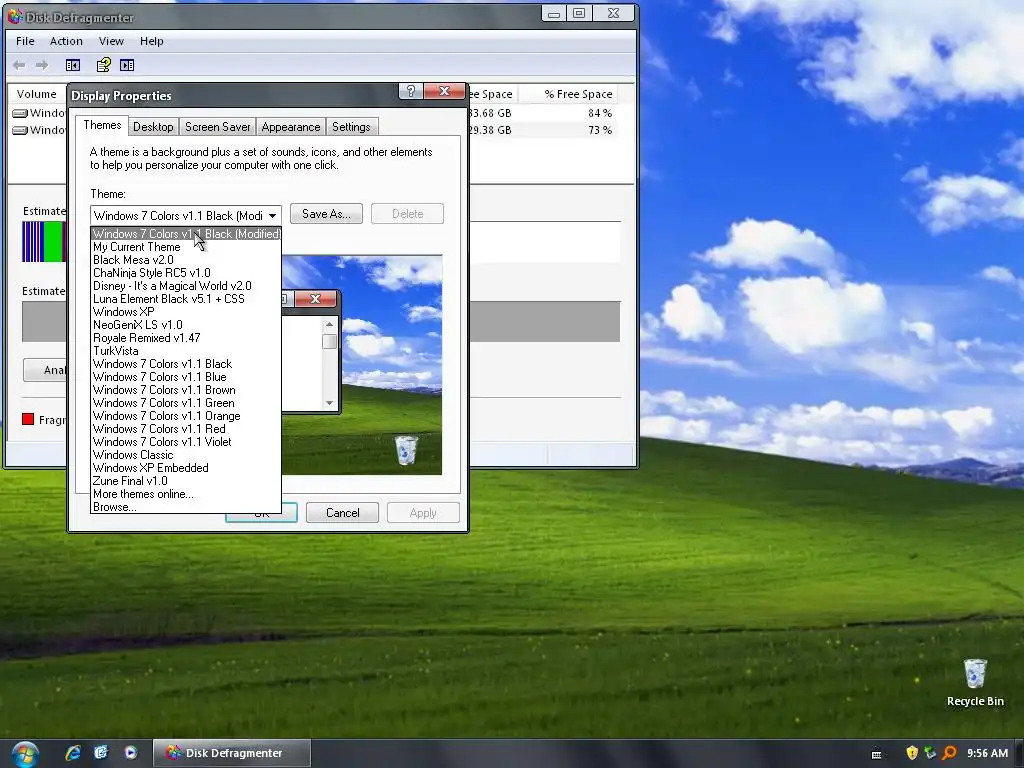
Task: Collapse the Theme dropdown arrow
Action: click(x=272, y=216)
